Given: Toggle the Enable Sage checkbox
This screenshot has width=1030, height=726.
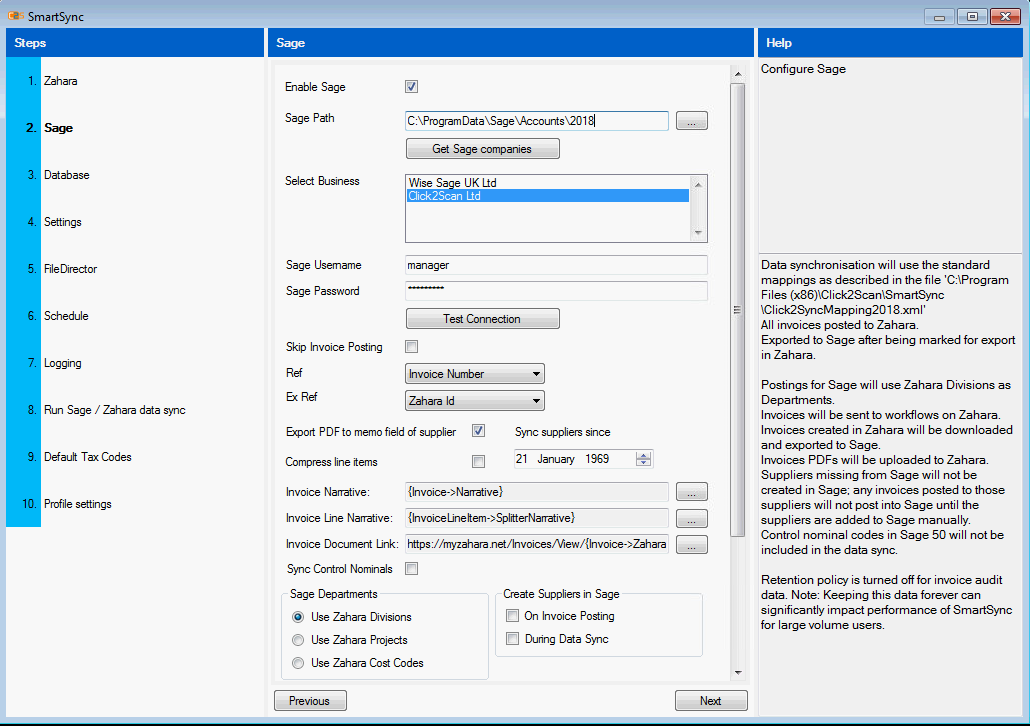Looking at the screenshot, I should pos(412,87).
